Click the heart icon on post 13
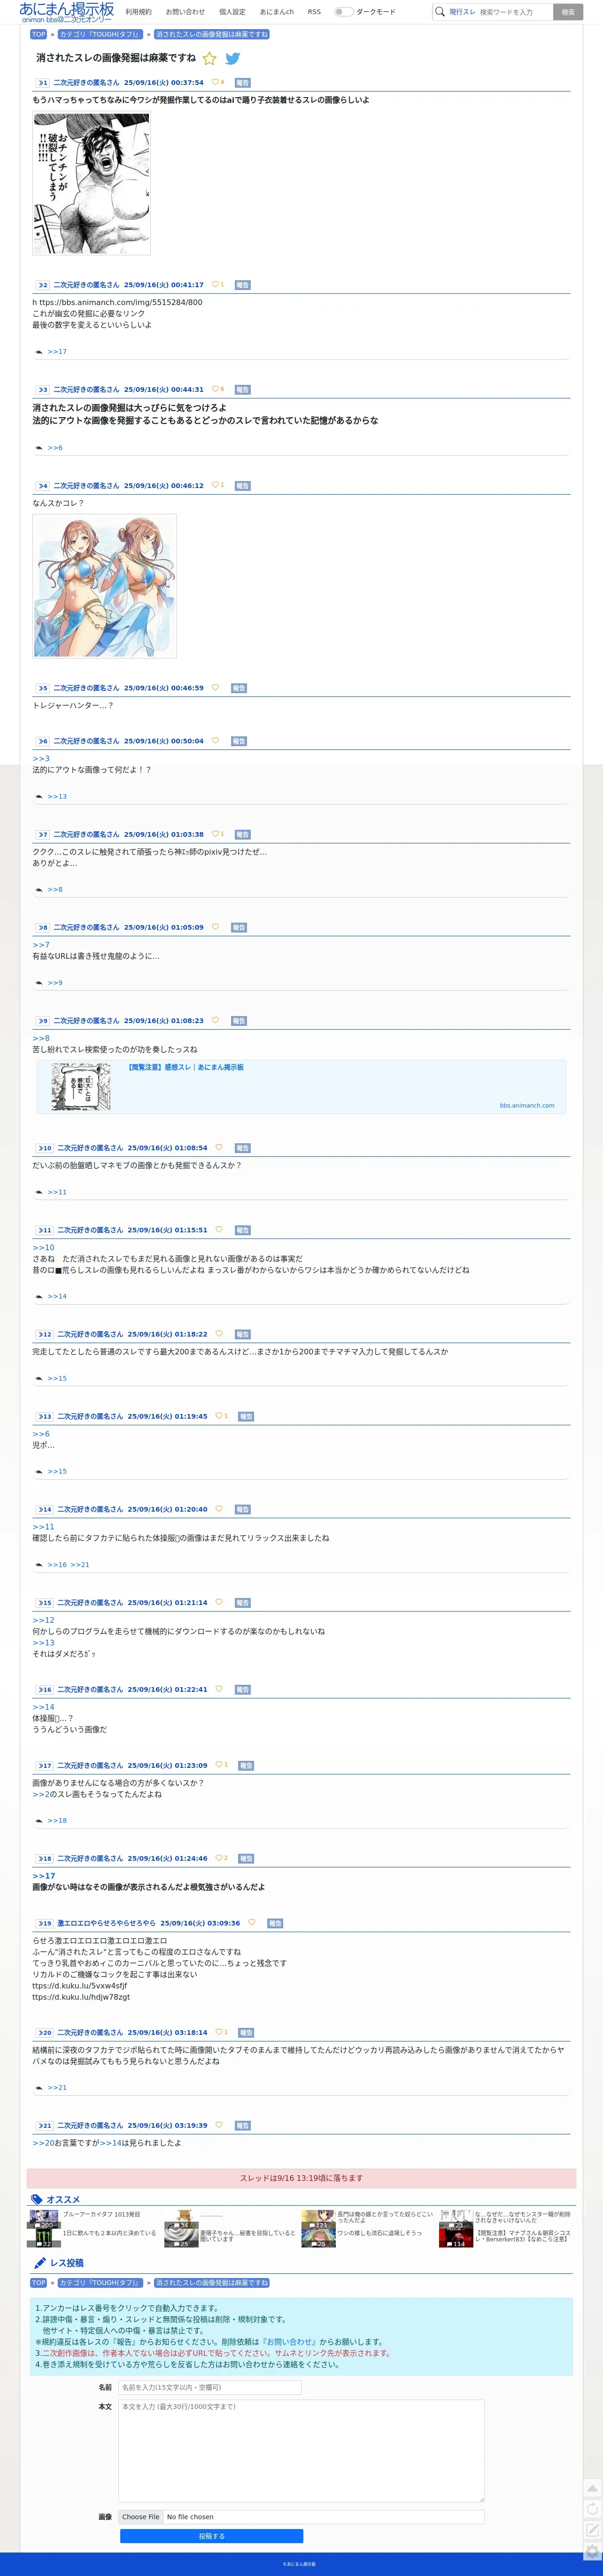603x2576 pixels. coord(219,1415)
